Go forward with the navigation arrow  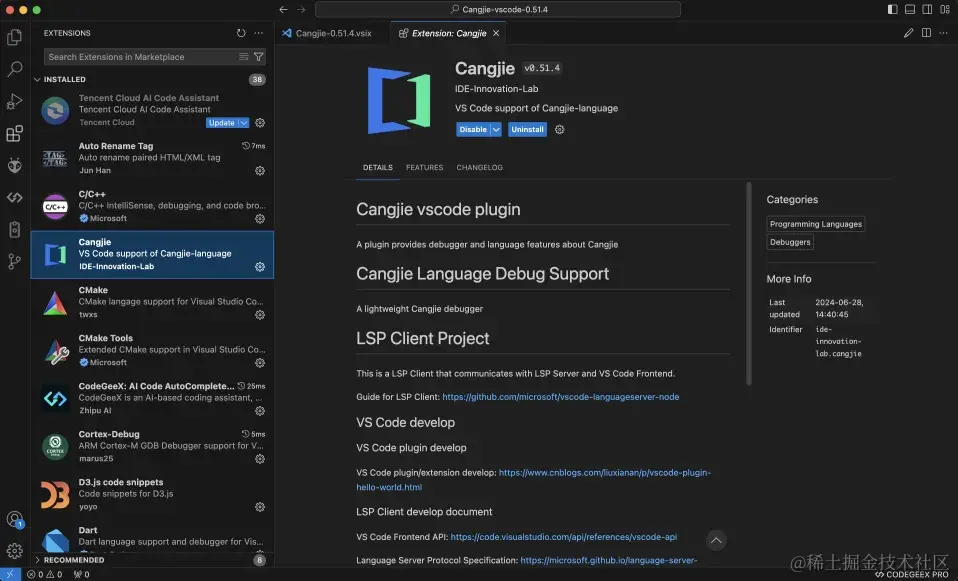[301, 9]
